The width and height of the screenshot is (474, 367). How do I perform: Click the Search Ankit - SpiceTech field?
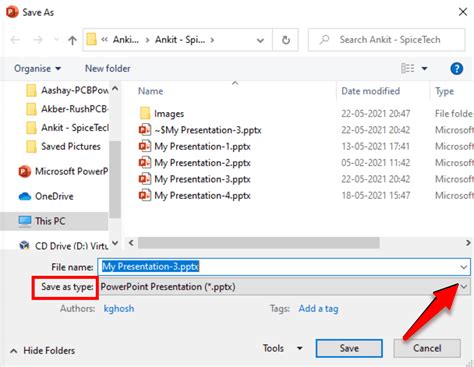387,40
